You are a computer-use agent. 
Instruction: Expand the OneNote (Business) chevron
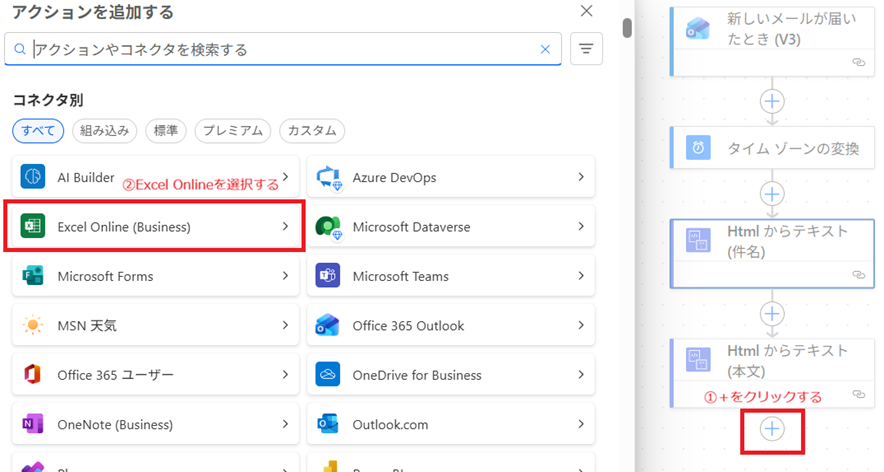pyautogui.click(x=286, y=425)
